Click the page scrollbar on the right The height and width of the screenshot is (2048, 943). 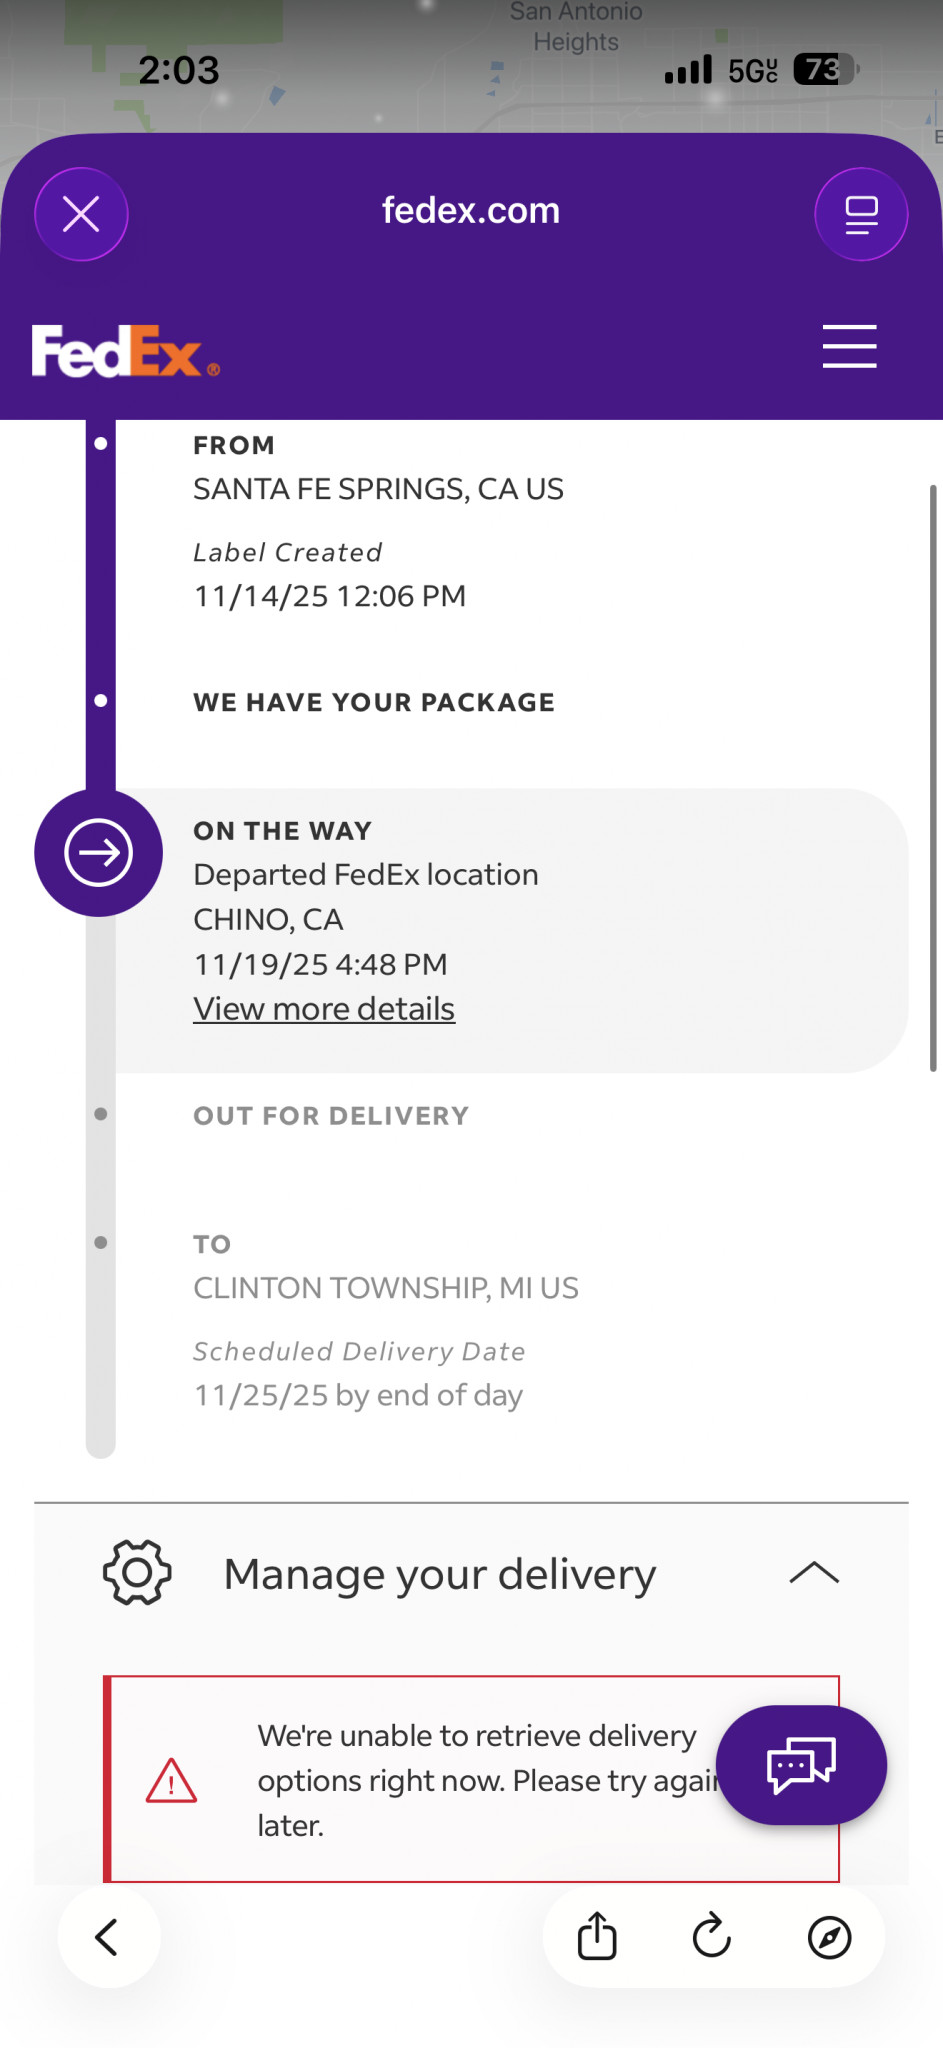tap(933, 780)
